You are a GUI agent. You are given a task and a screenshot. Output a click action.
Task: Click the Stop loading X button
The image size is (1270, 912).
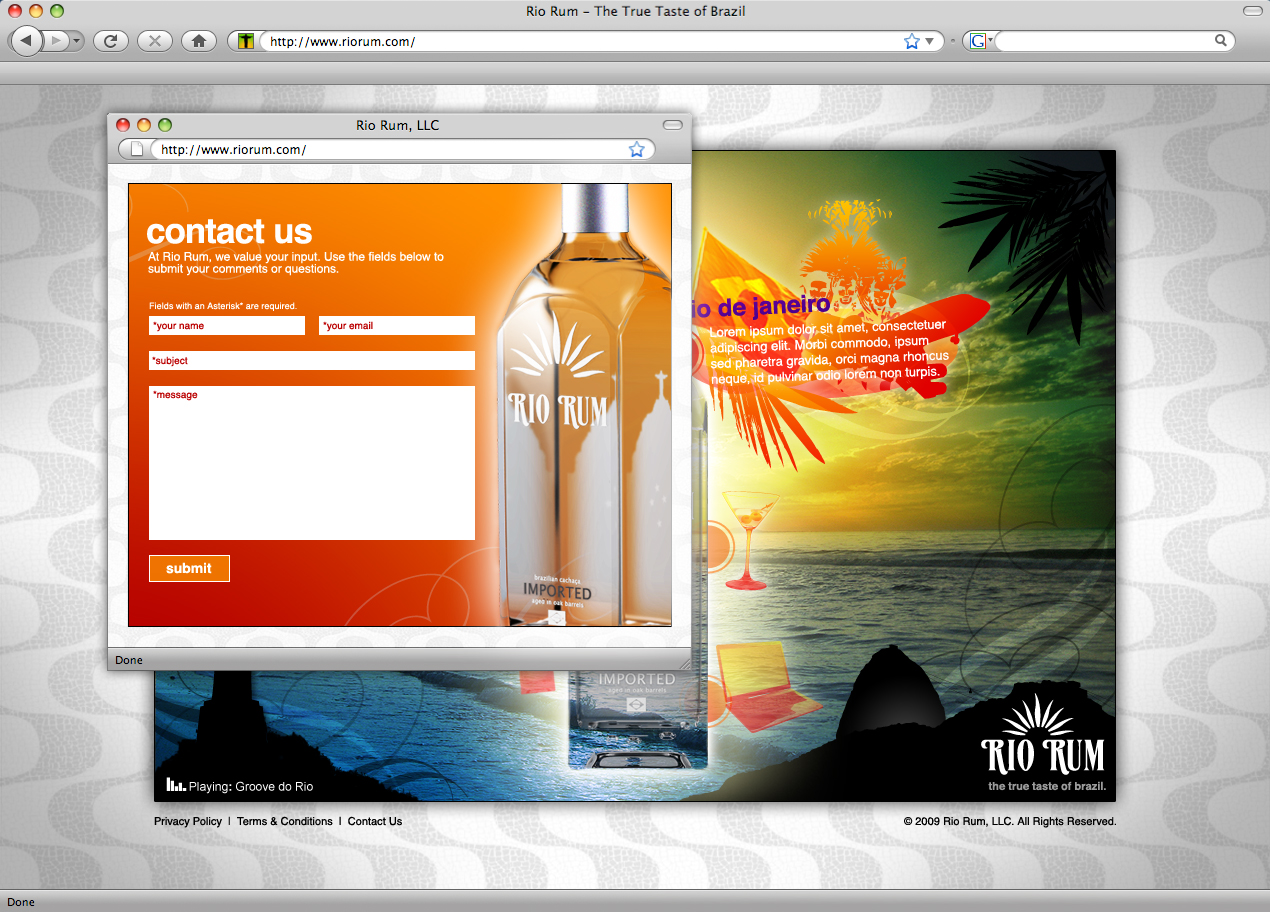pyautogui.click(x=154, y=41)
